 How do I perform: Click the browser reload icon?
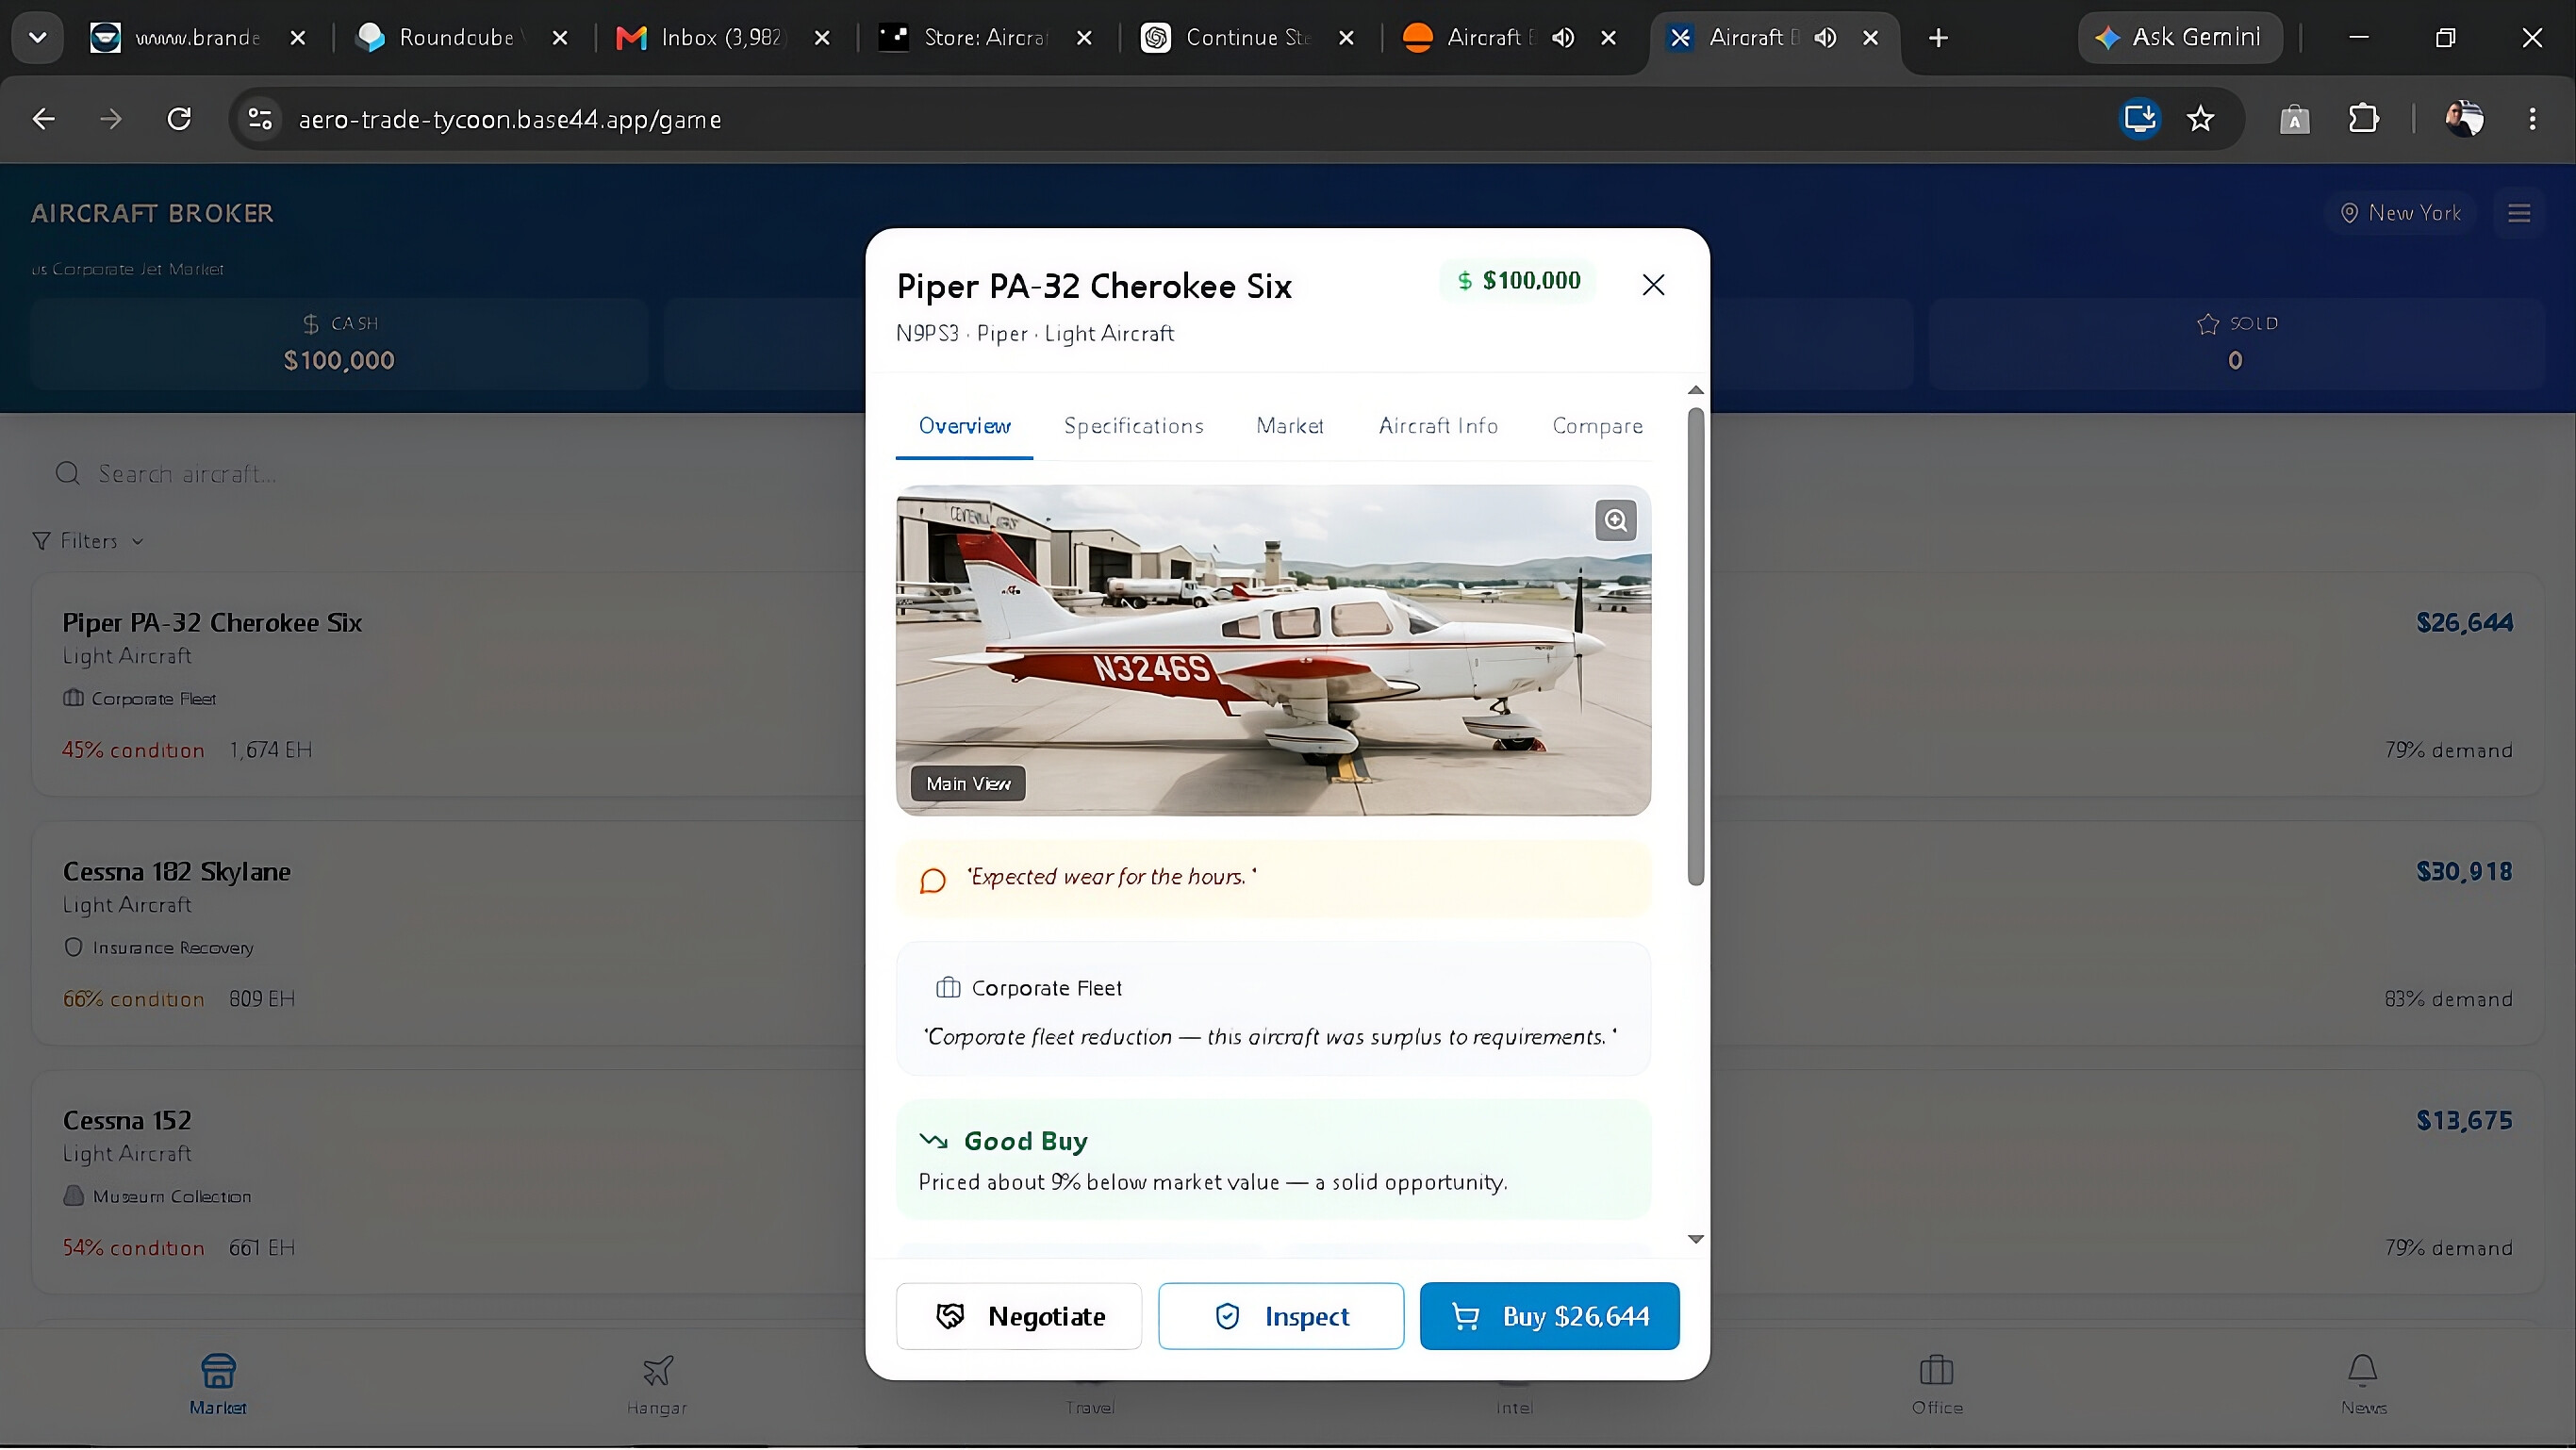[x=179, y=119]
